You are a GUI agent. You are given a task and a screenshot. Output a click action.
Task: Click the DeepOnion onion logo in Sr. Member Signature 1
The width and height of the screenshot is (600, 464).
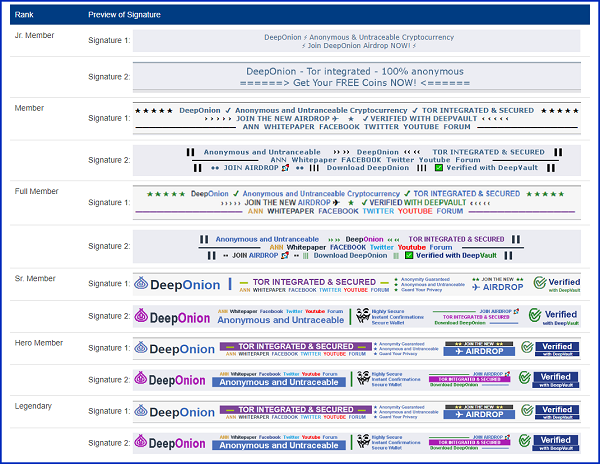[x=141, y=283]
